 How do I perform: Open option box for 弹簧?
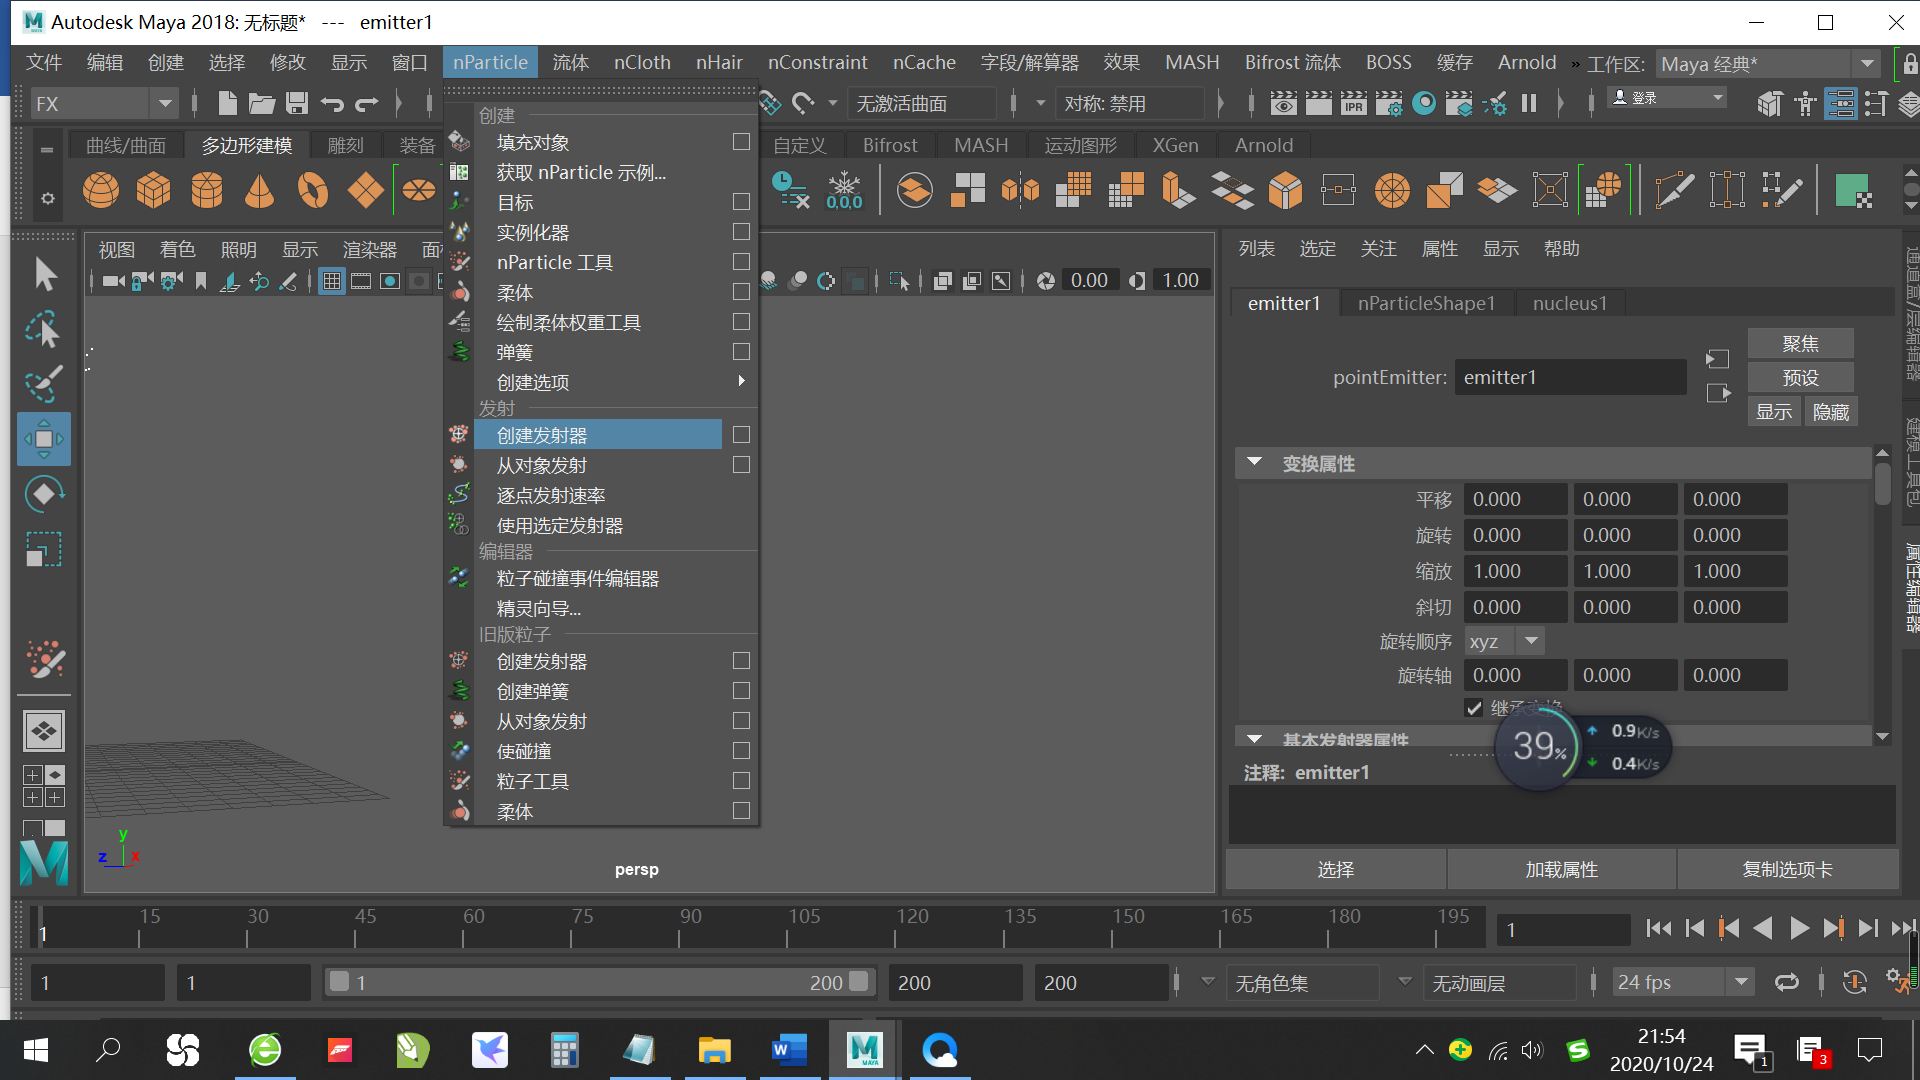(x=741, y=352)
